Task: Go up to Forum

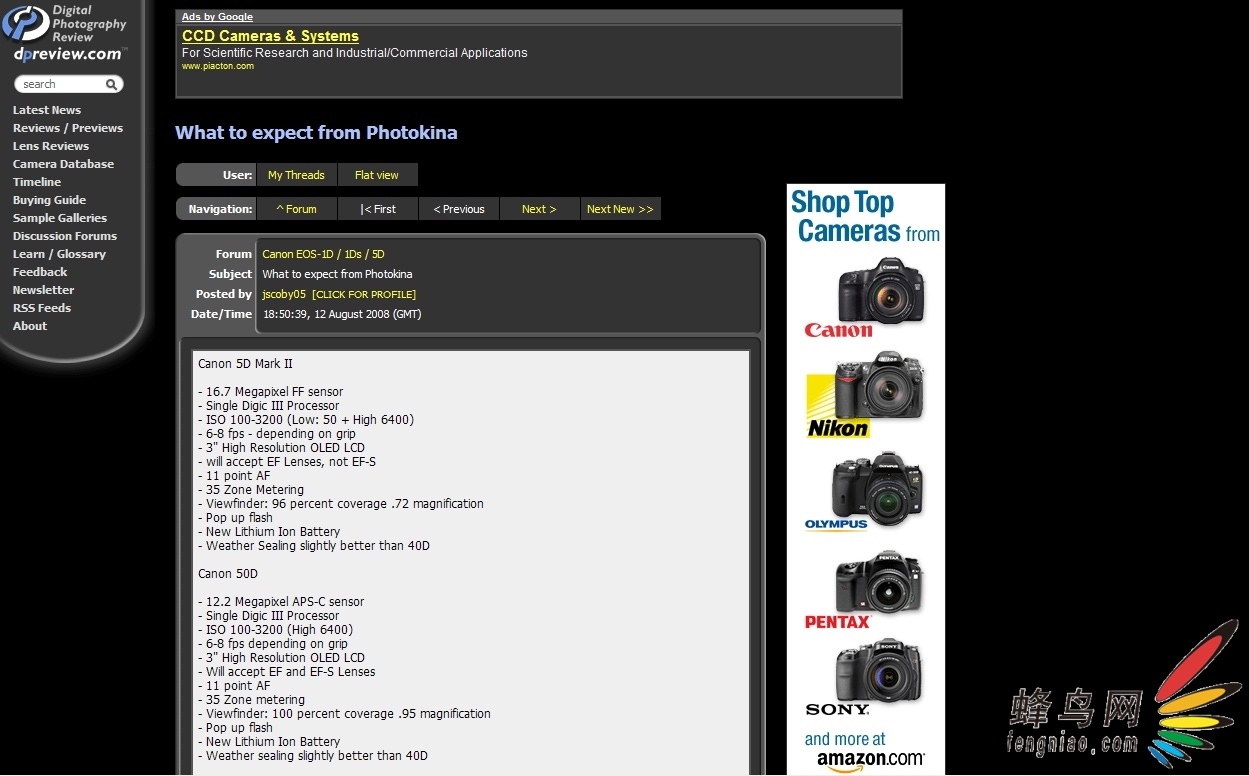Action: [x=296, y=209]
